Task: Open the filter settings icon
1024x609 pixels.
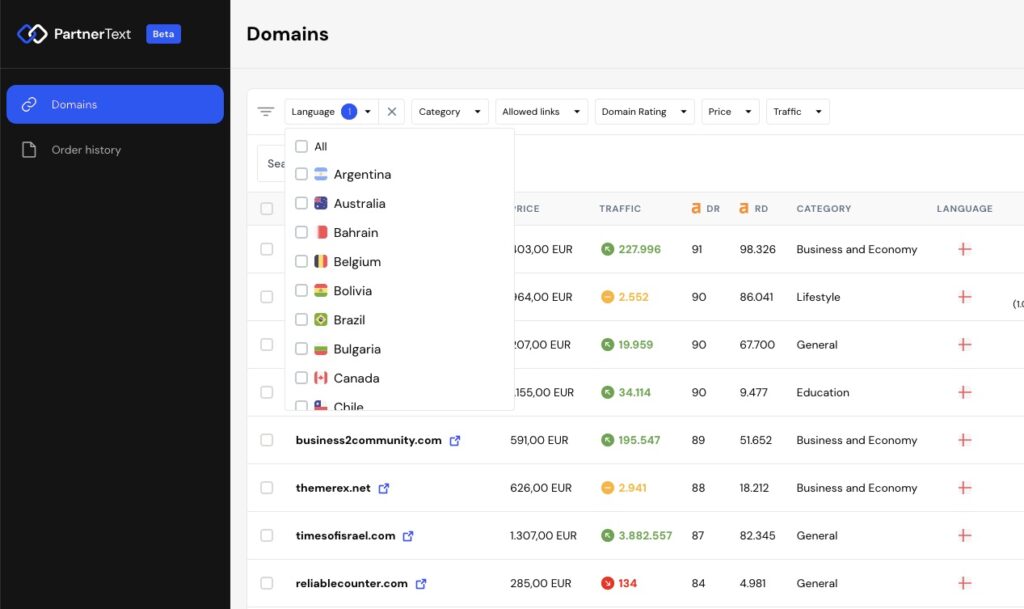Action: [266, 112]
